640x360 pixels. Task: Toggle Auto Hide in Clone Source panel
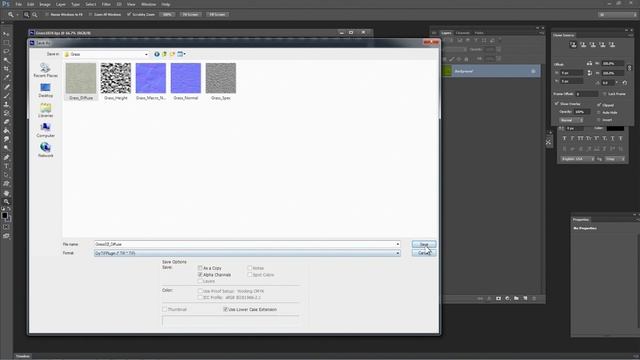[599, 112]
